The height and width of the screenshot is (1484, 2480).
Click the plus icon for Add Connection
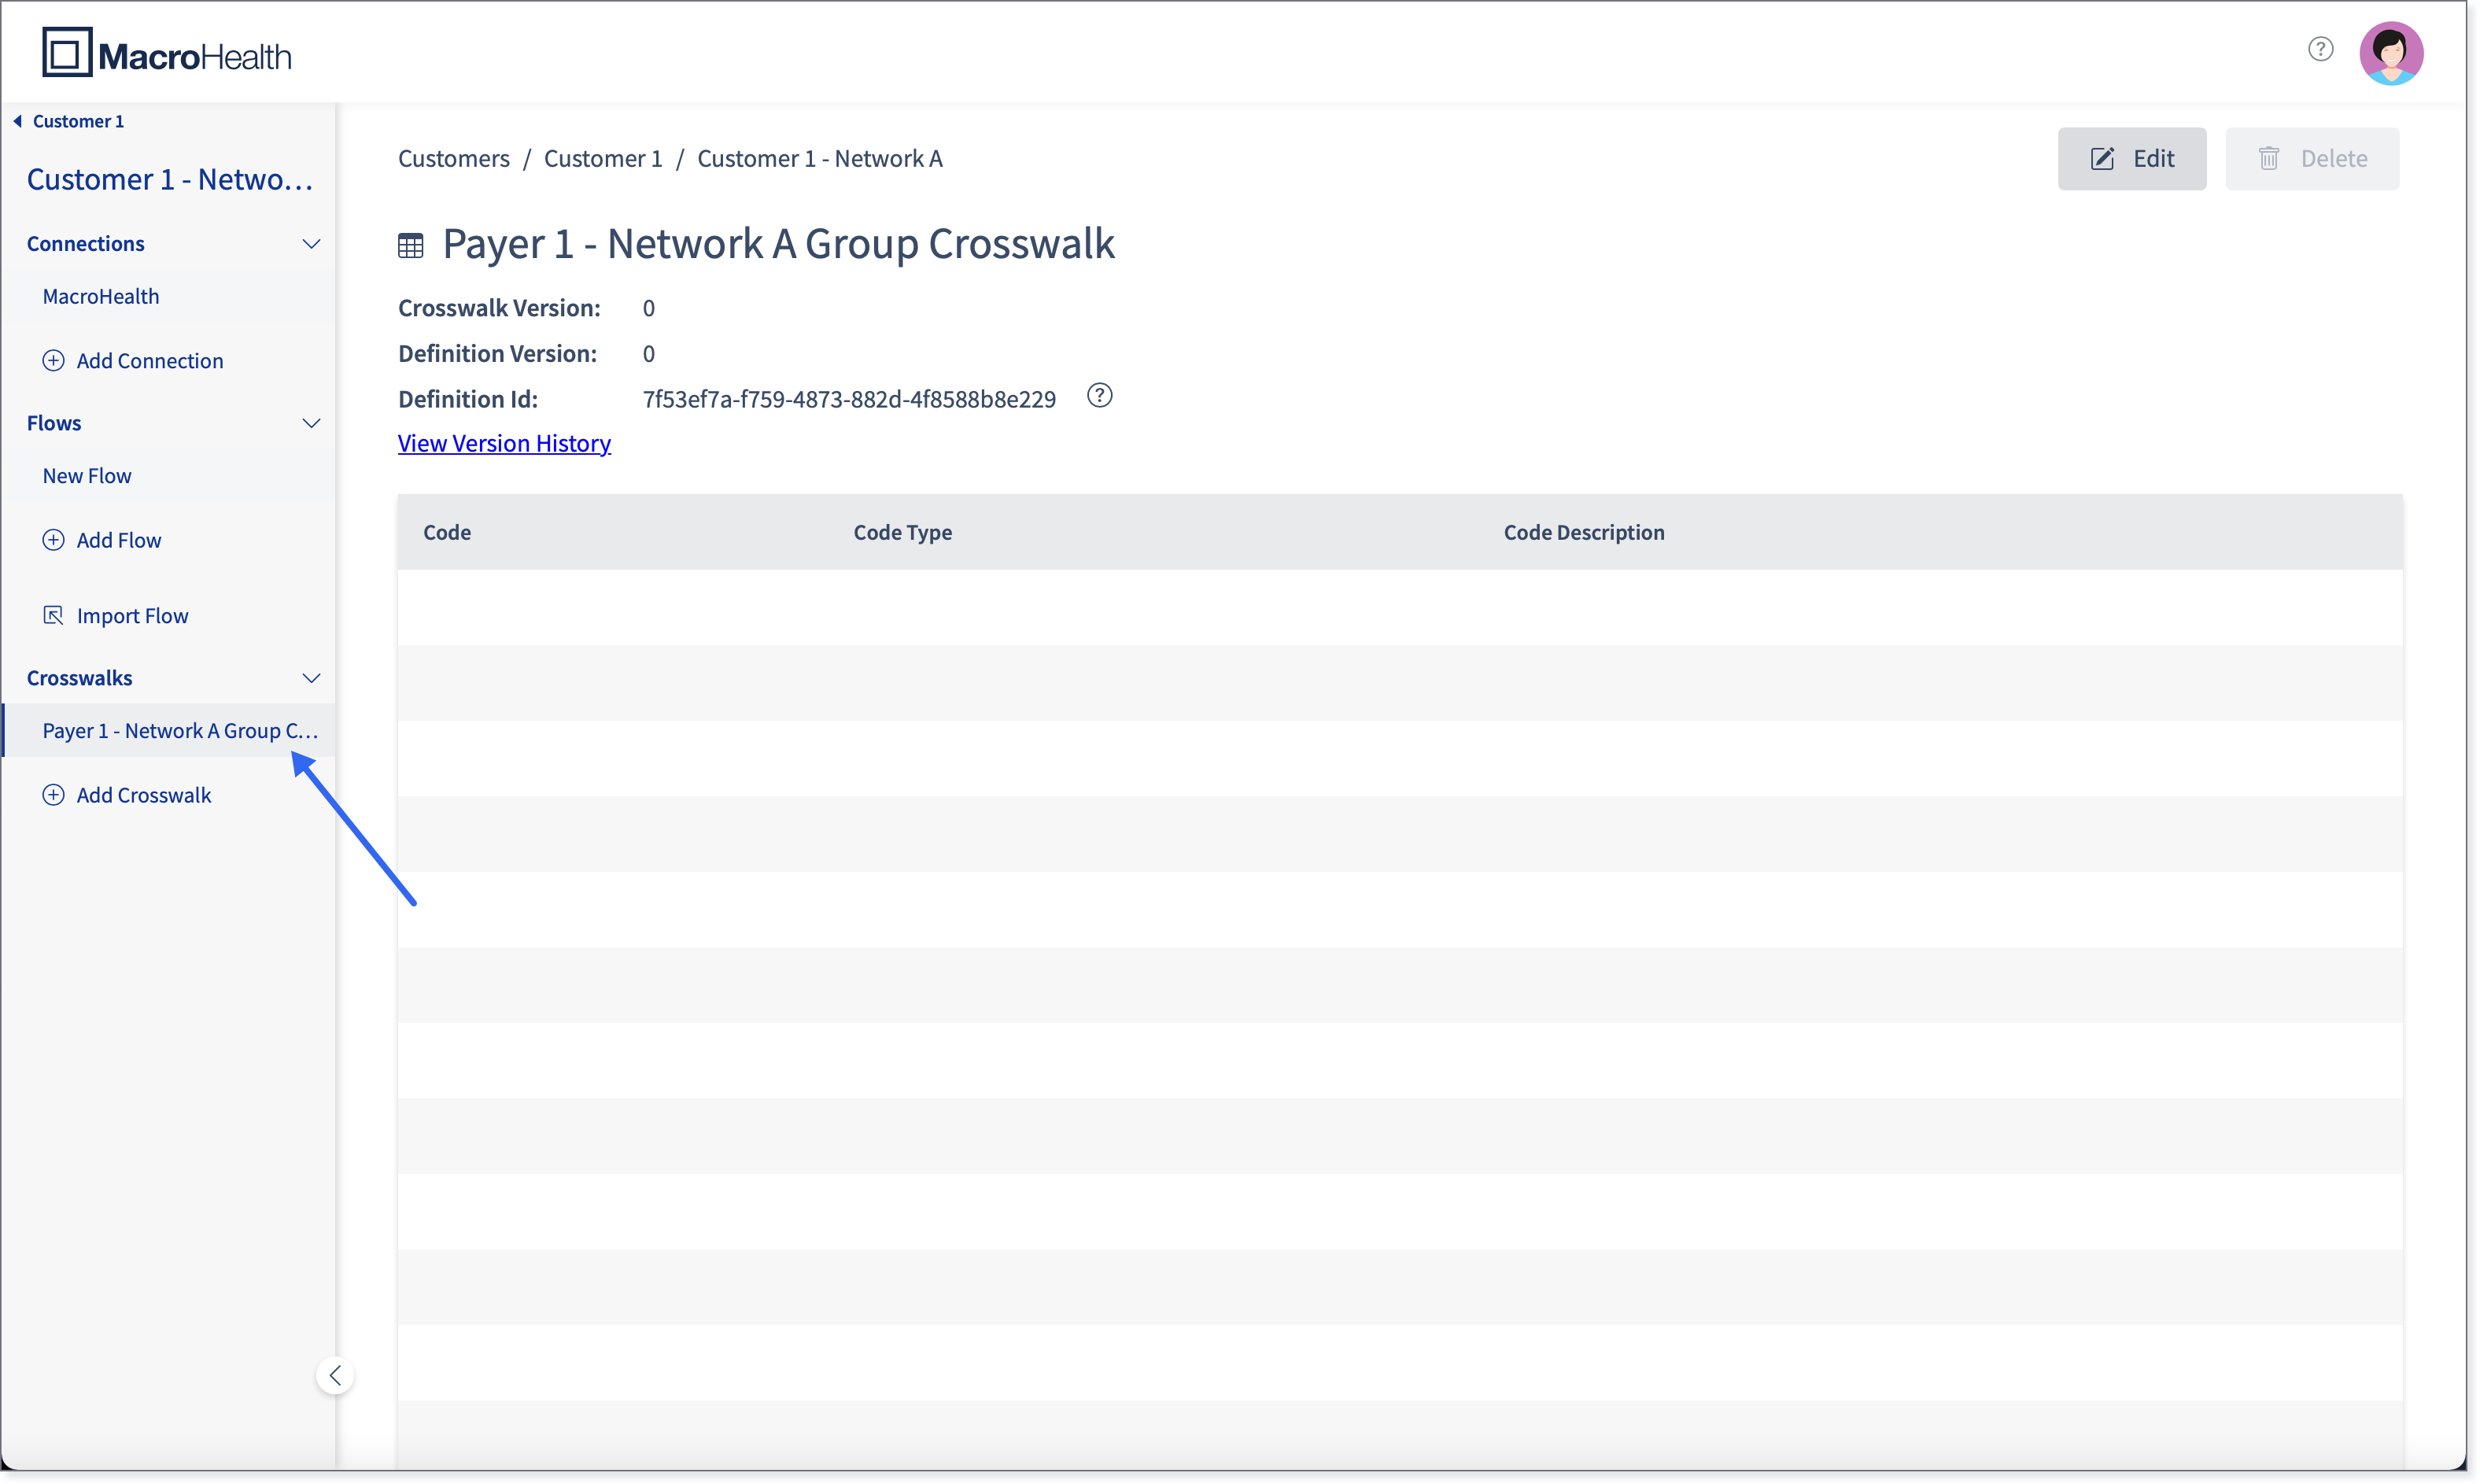click(53, 361)
